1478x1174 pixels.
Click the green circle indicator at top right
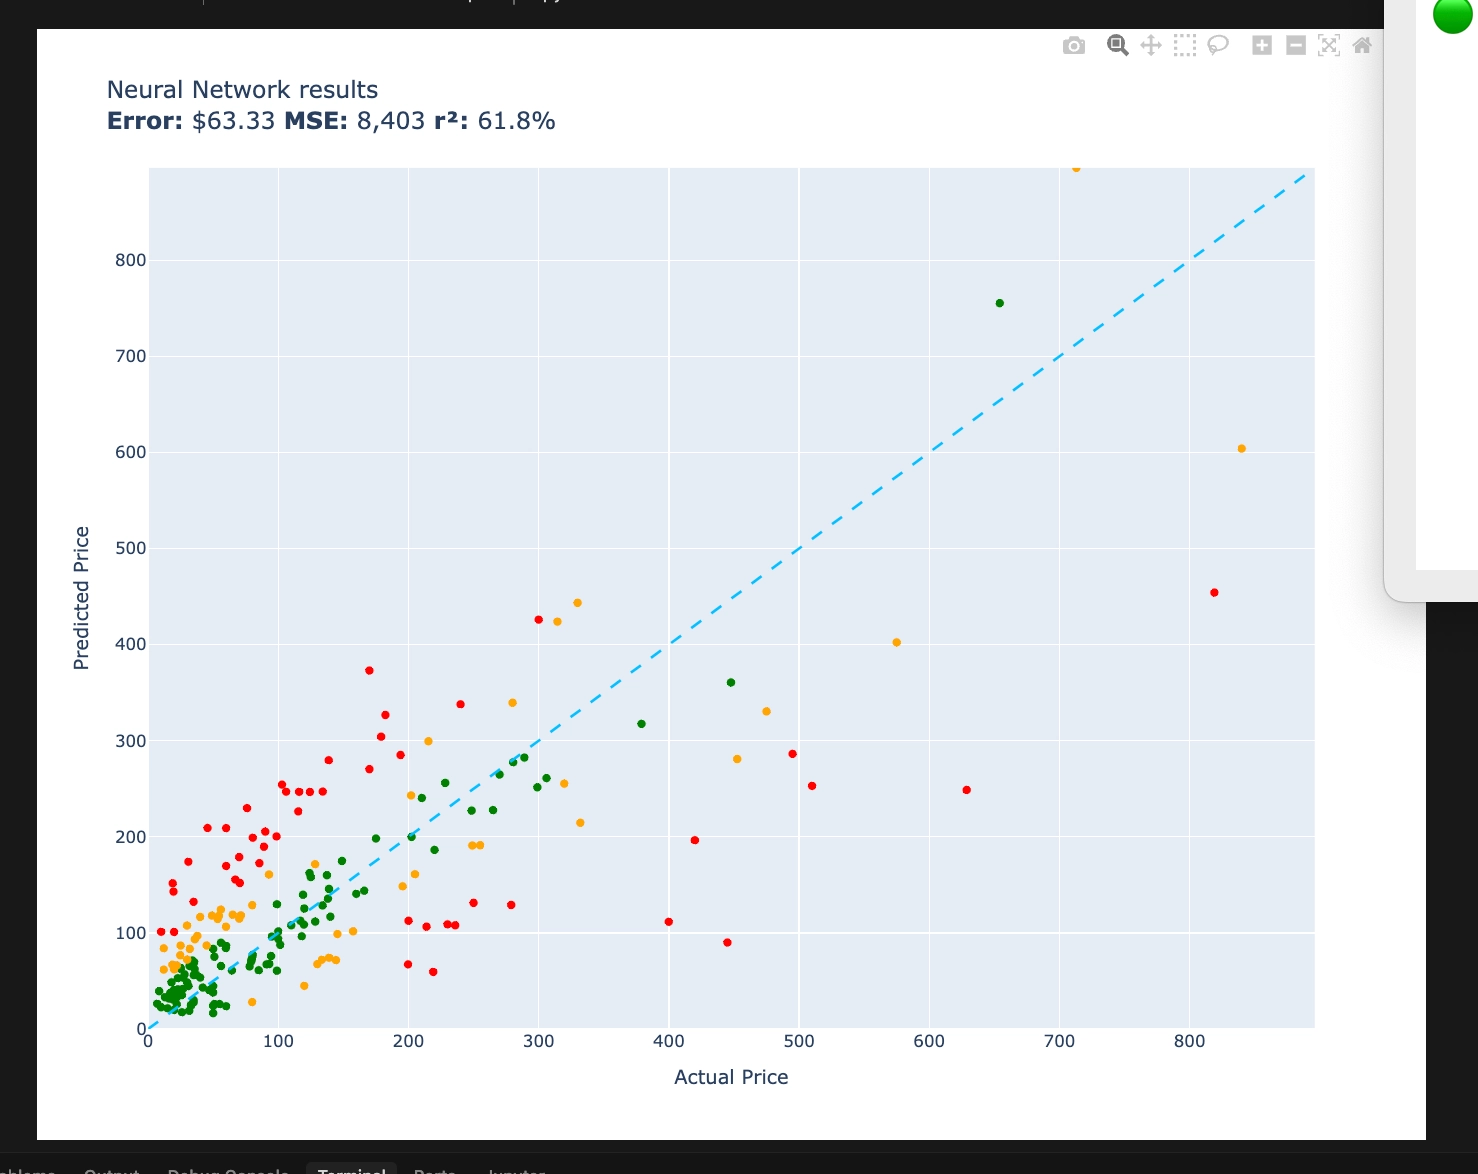(x=1453, y=15)
